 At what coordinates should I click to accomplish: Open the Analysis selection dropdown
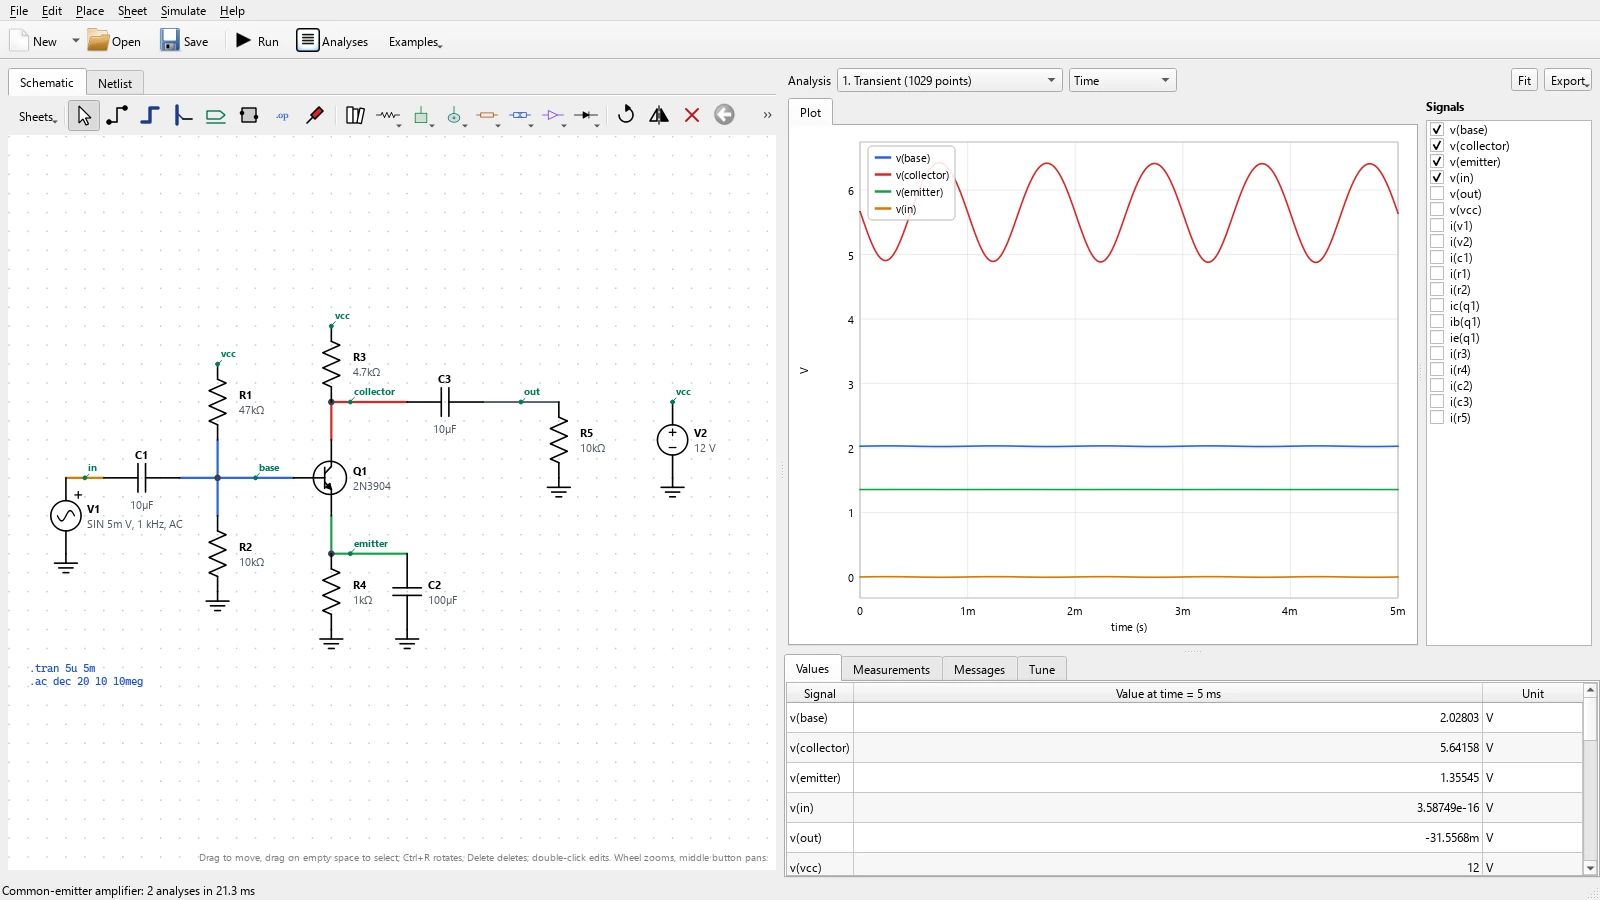[x=949, y=80]
